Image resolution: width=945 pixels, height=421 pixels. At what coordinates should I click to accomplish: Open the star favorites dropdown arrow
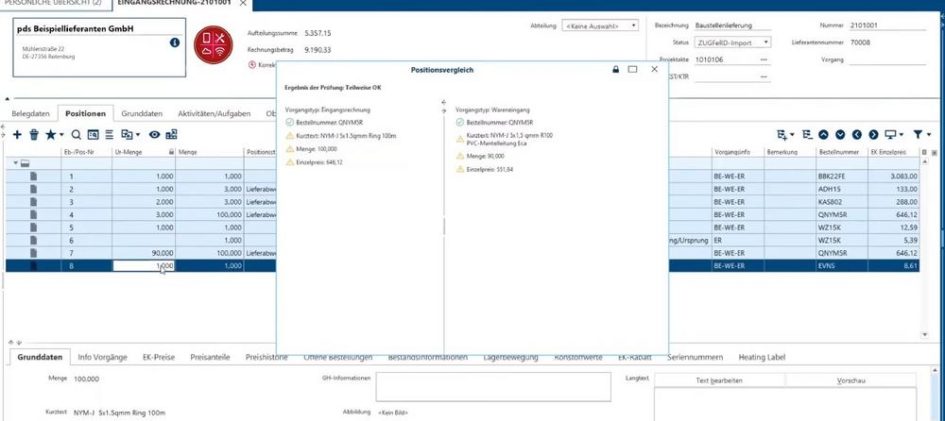(61, 136)
